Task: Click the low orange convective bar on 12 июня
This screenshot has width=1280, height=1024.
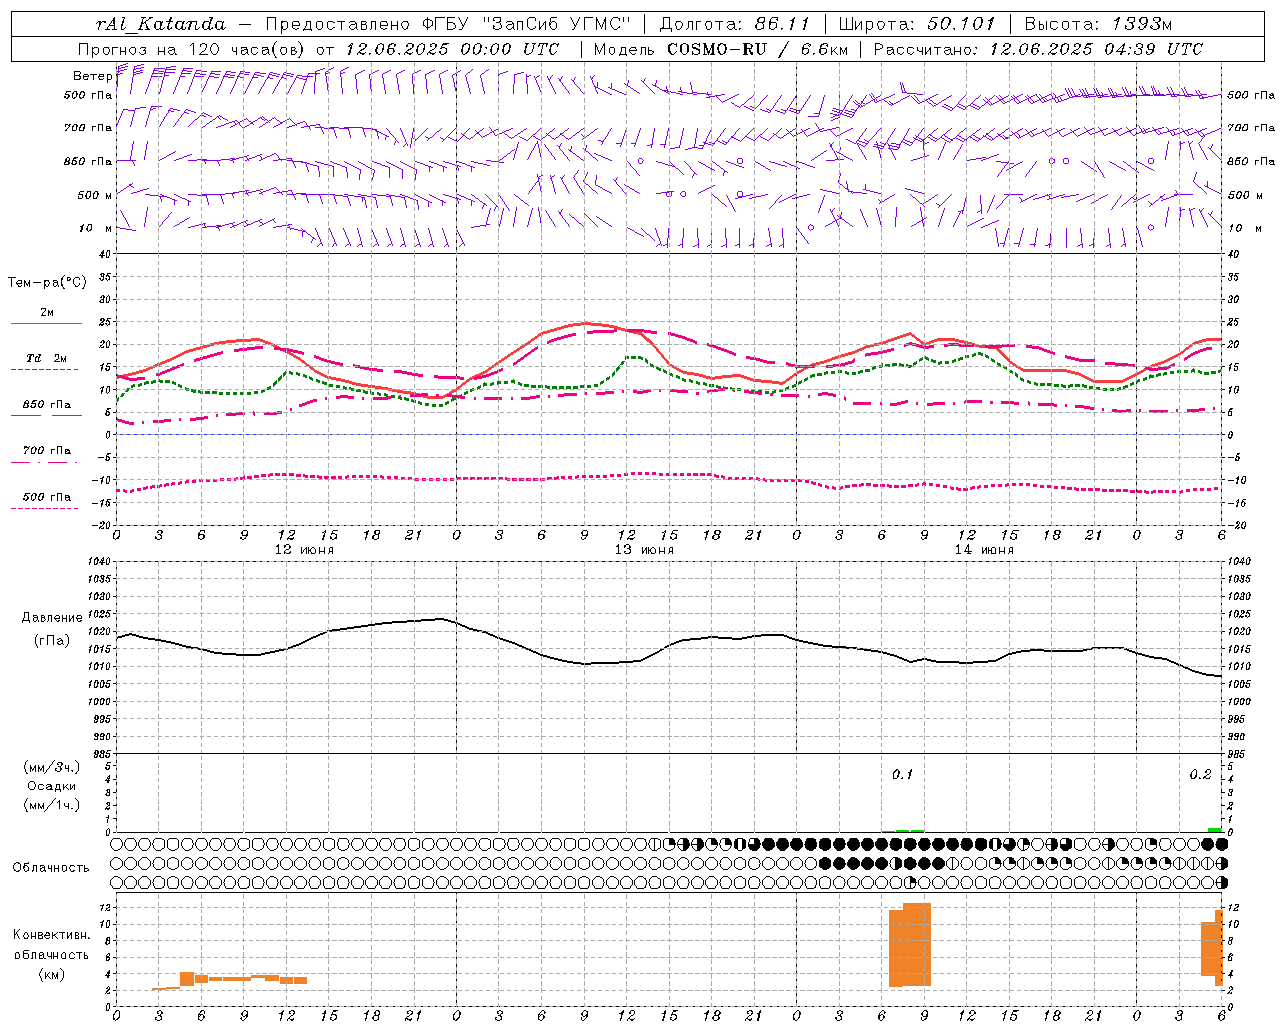Action: point(229,979)
